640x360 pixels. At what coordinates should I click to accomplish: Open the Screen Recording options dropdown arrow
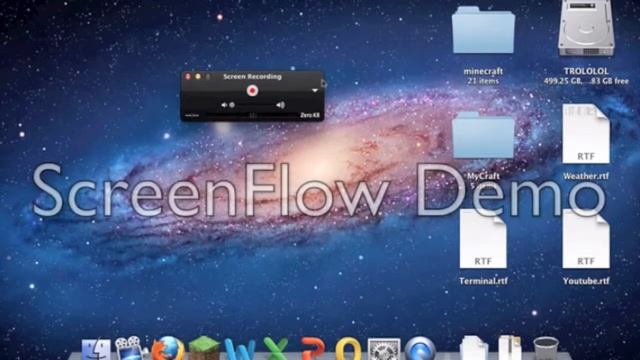(315, 90)
